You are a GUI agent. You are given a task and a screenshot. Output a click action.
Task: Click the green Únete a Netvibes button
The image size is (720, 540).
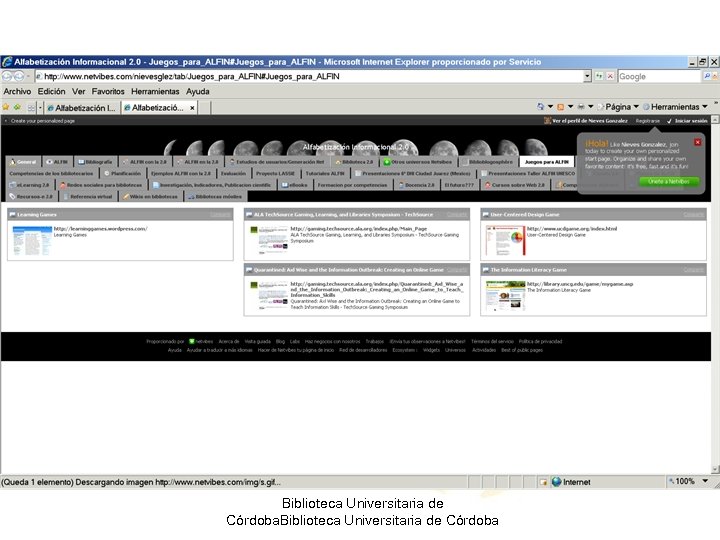[669, 181]
